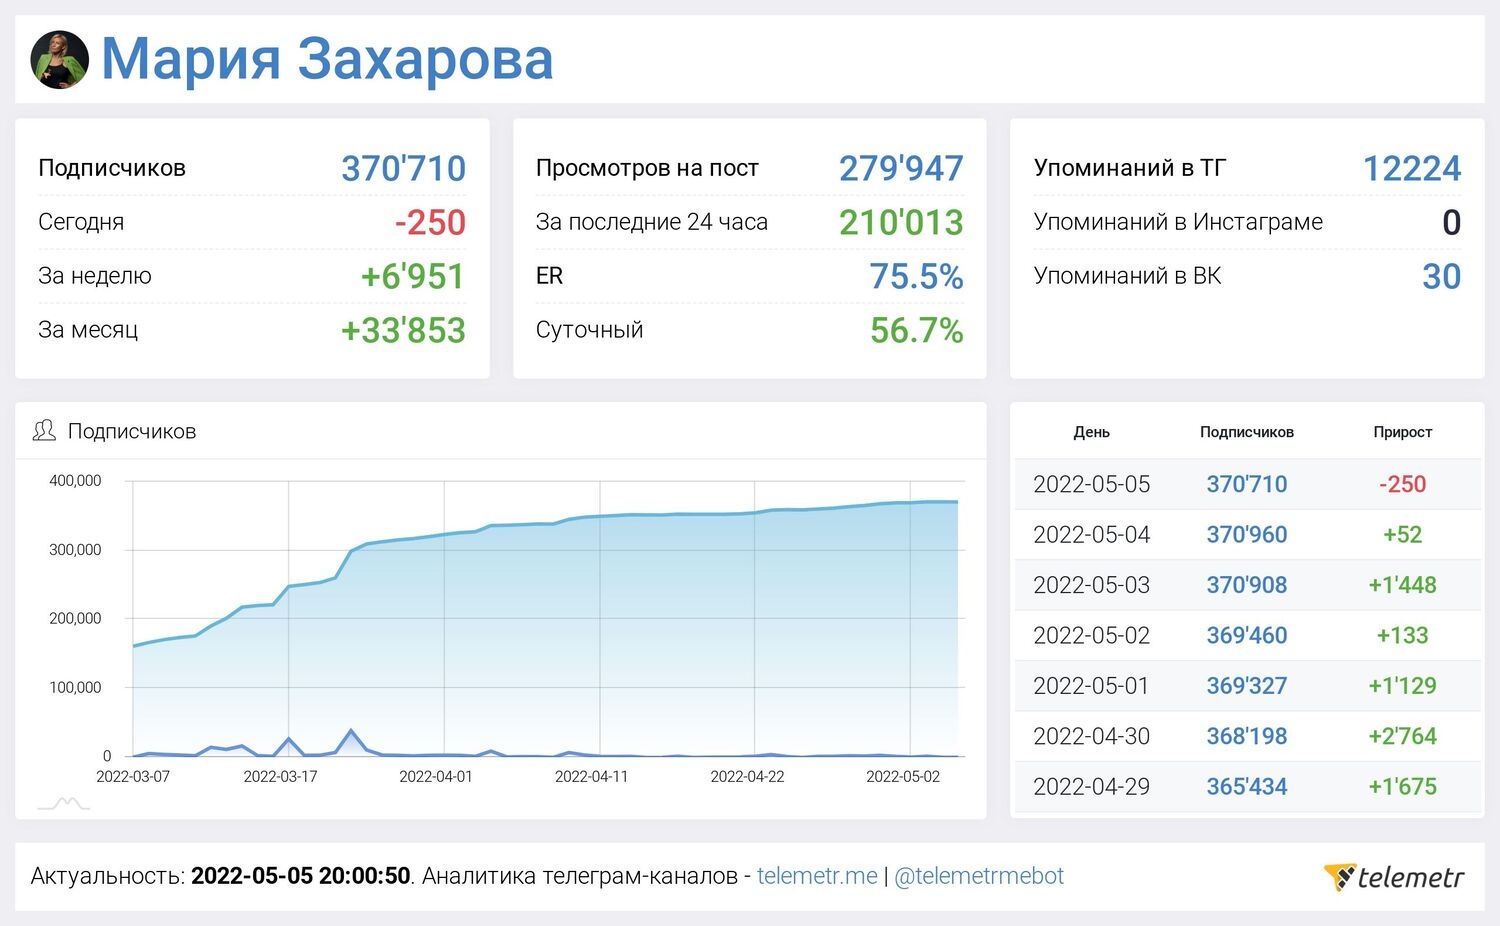Click the +2'764 growth cell
Image resolution: width=1500 pixels, height=926 pixels.
pos(1403,736)
